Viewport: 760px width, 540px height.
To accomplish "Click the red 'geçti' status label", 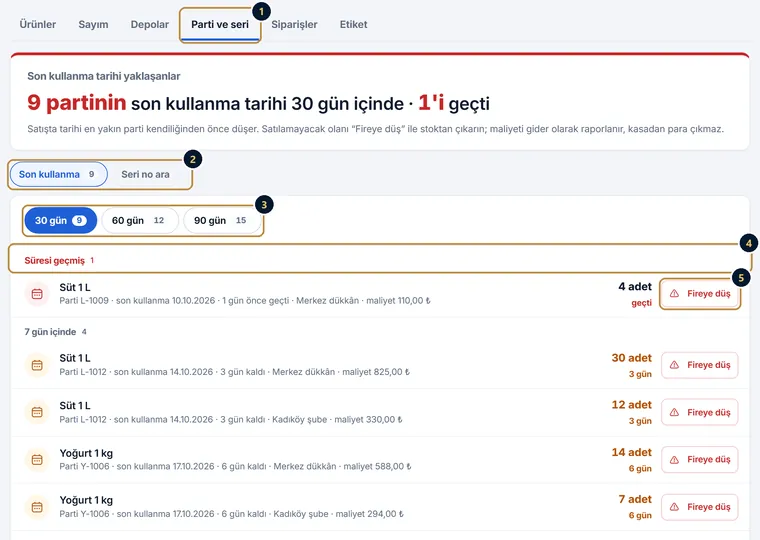I will pos(641,303).
